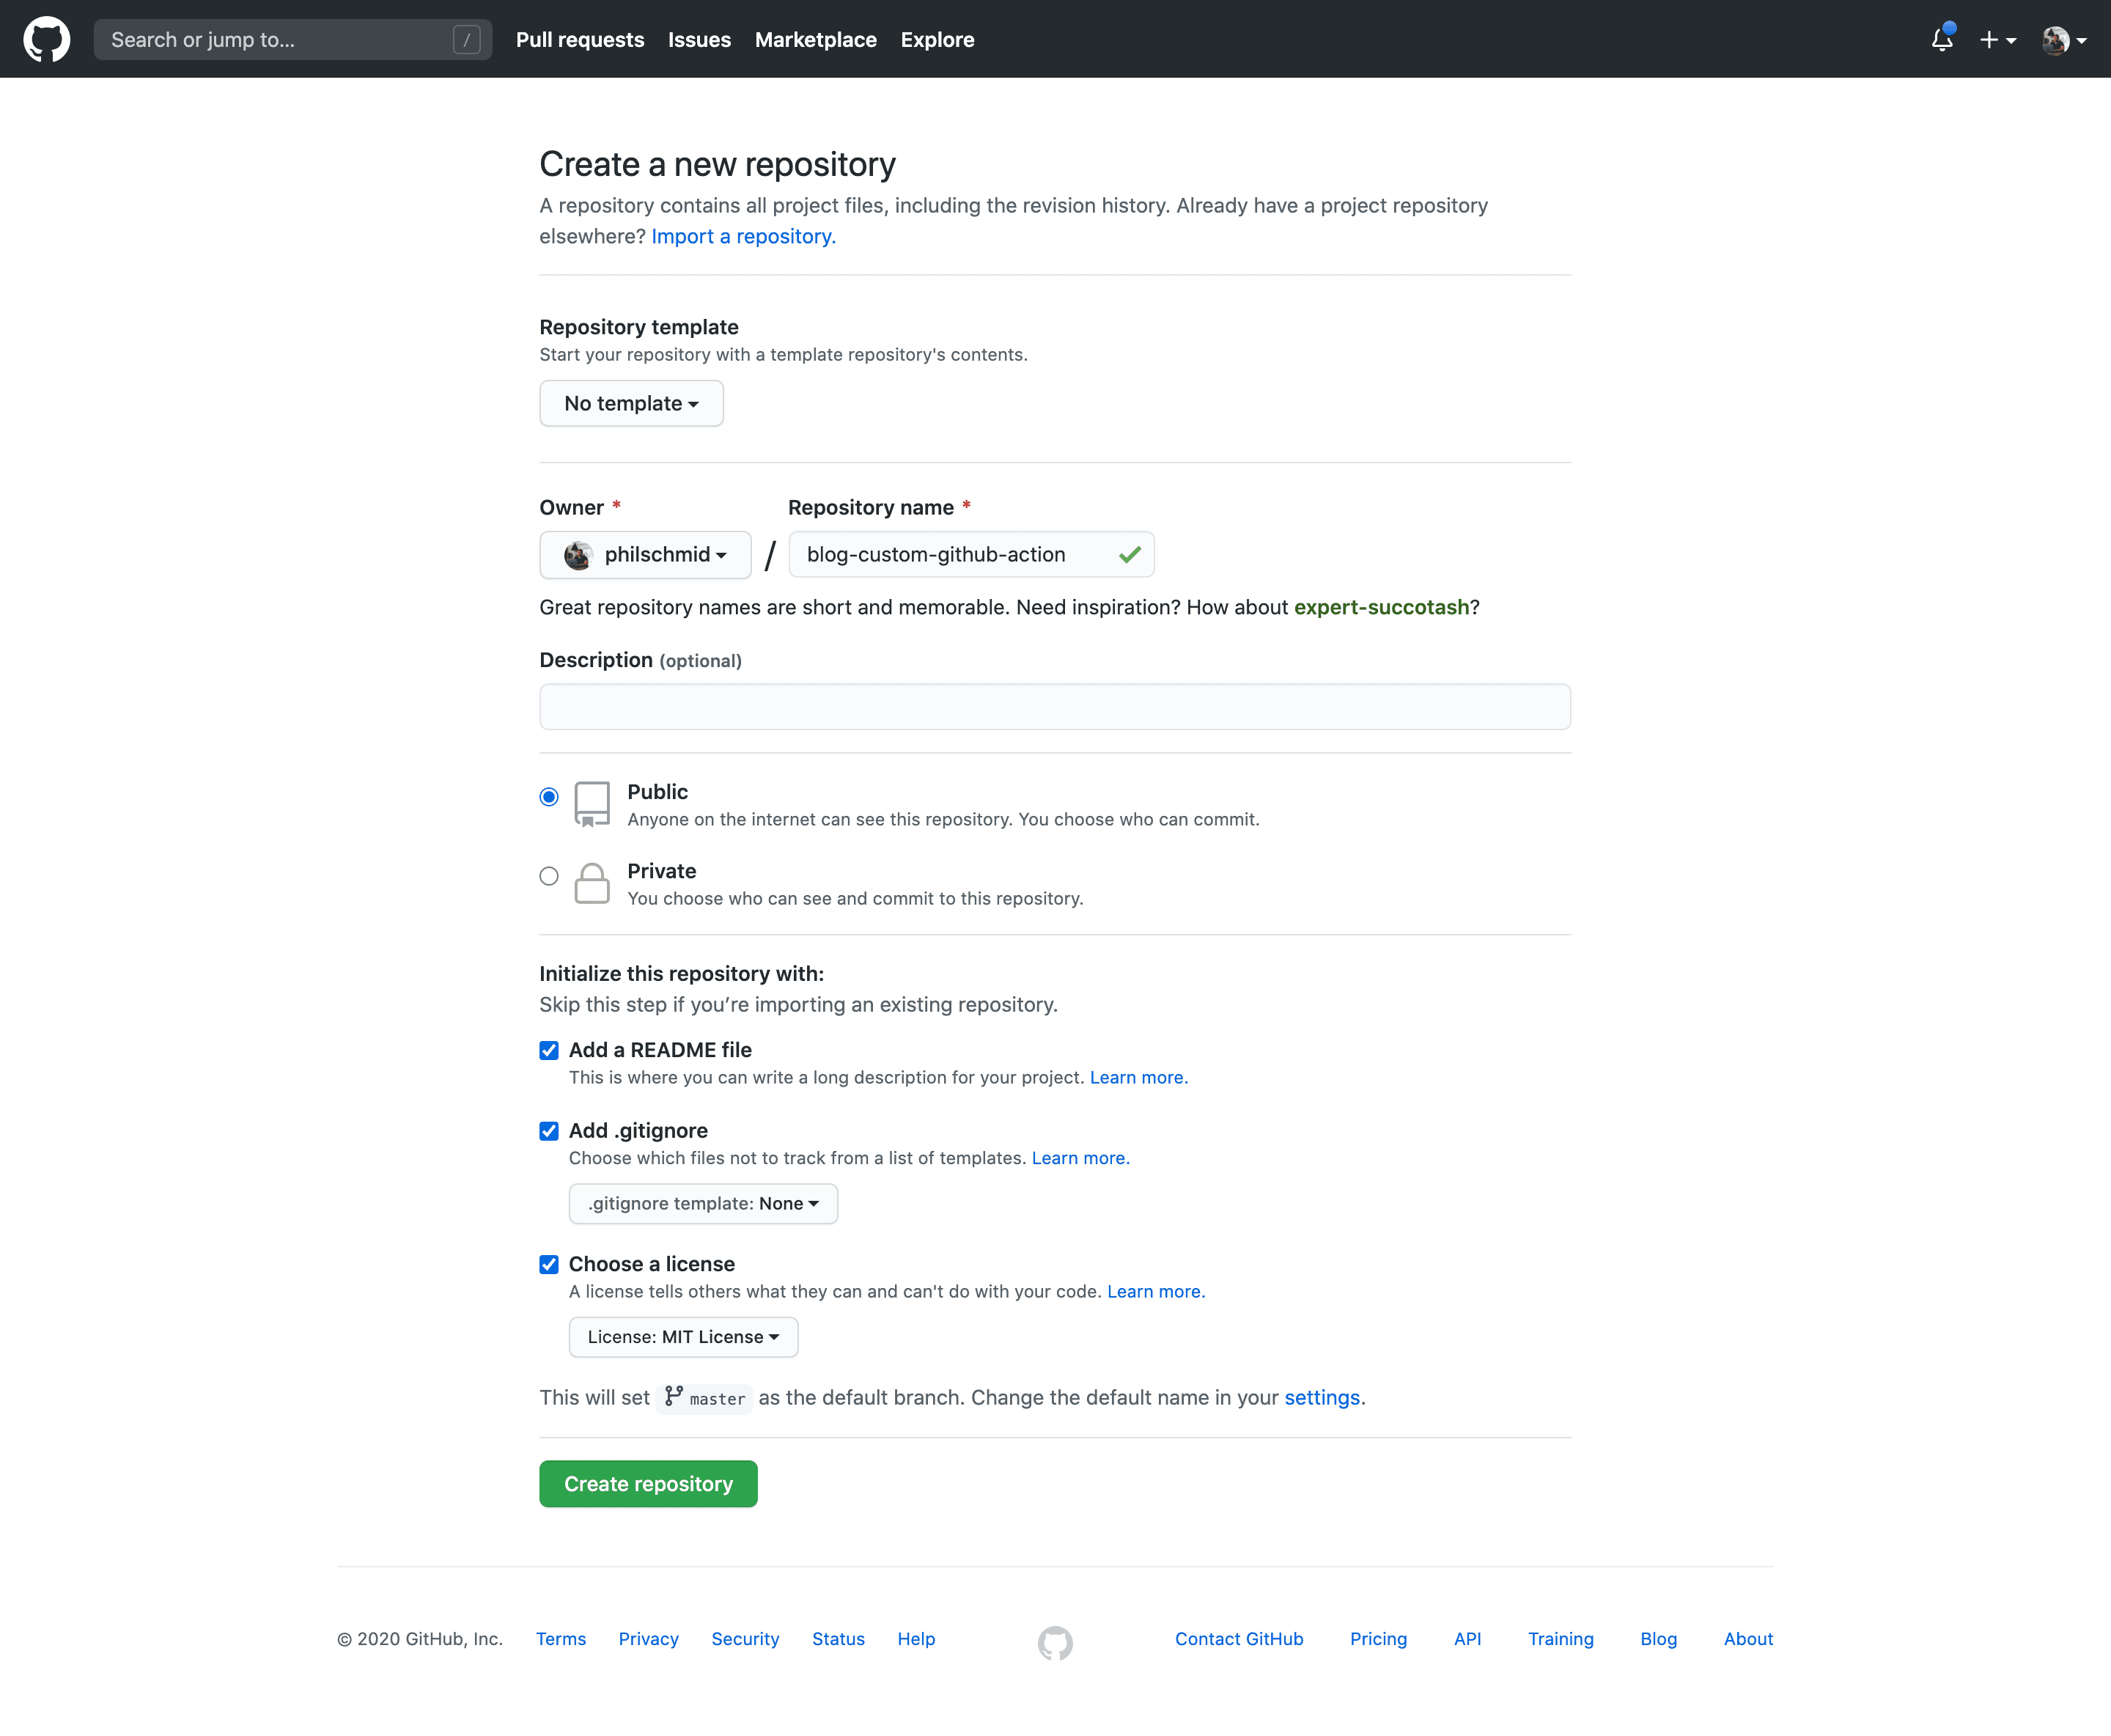Uncheck Add a README file
Viewport: 2111px width, 1736px height.
(x=549, y=1050)
